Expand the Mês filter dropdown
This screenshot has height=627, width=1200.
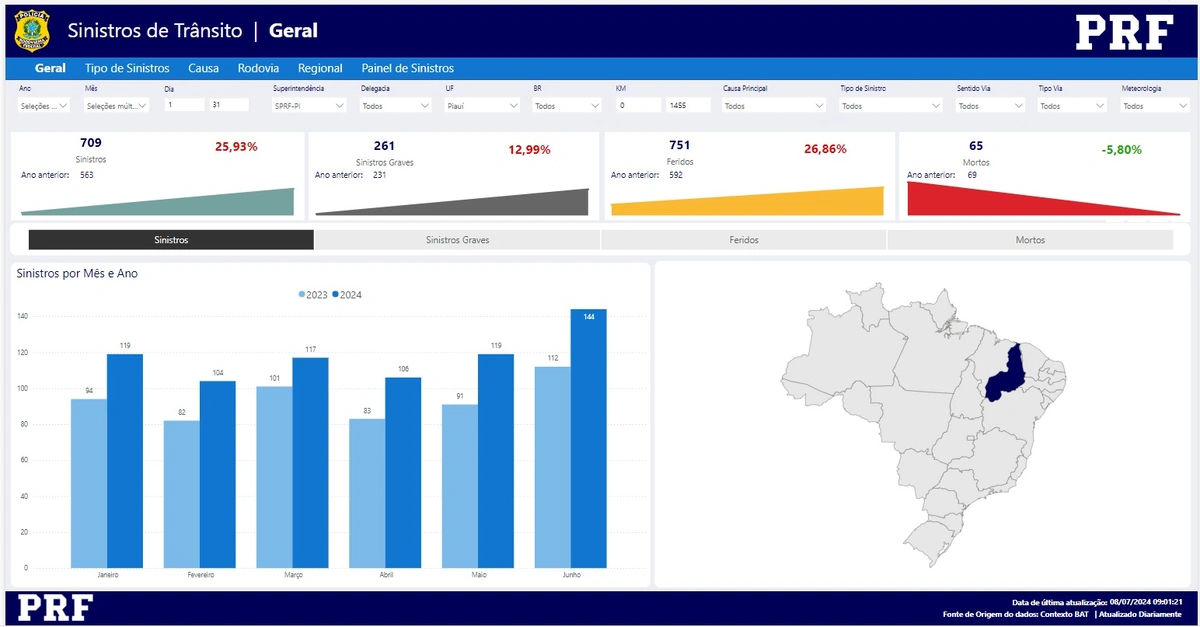click(x=117, y=105)
